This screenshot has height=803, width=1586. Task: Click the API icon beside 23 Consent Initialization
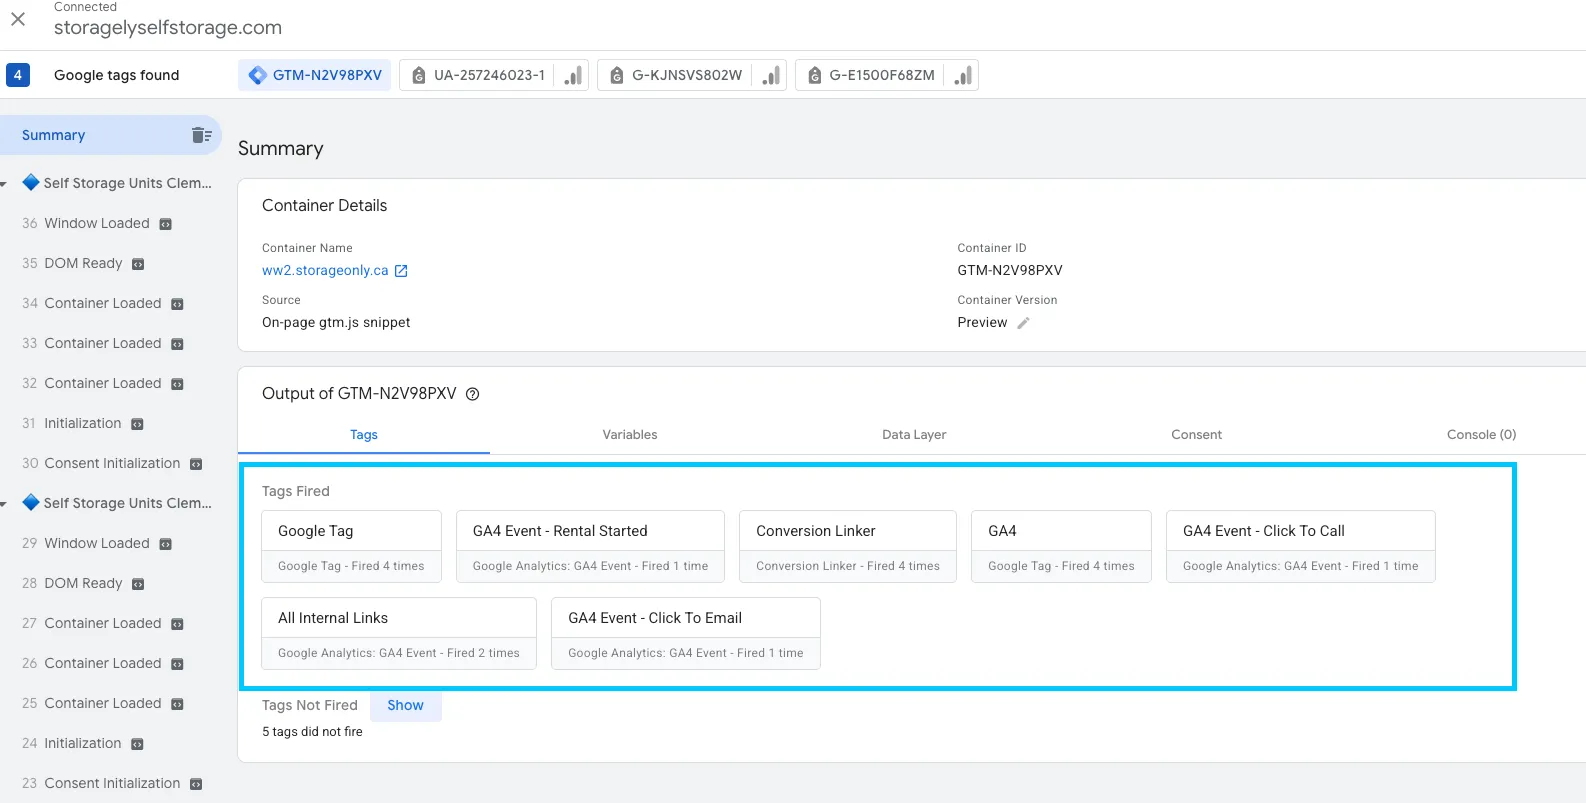click(x=196, y=784)
